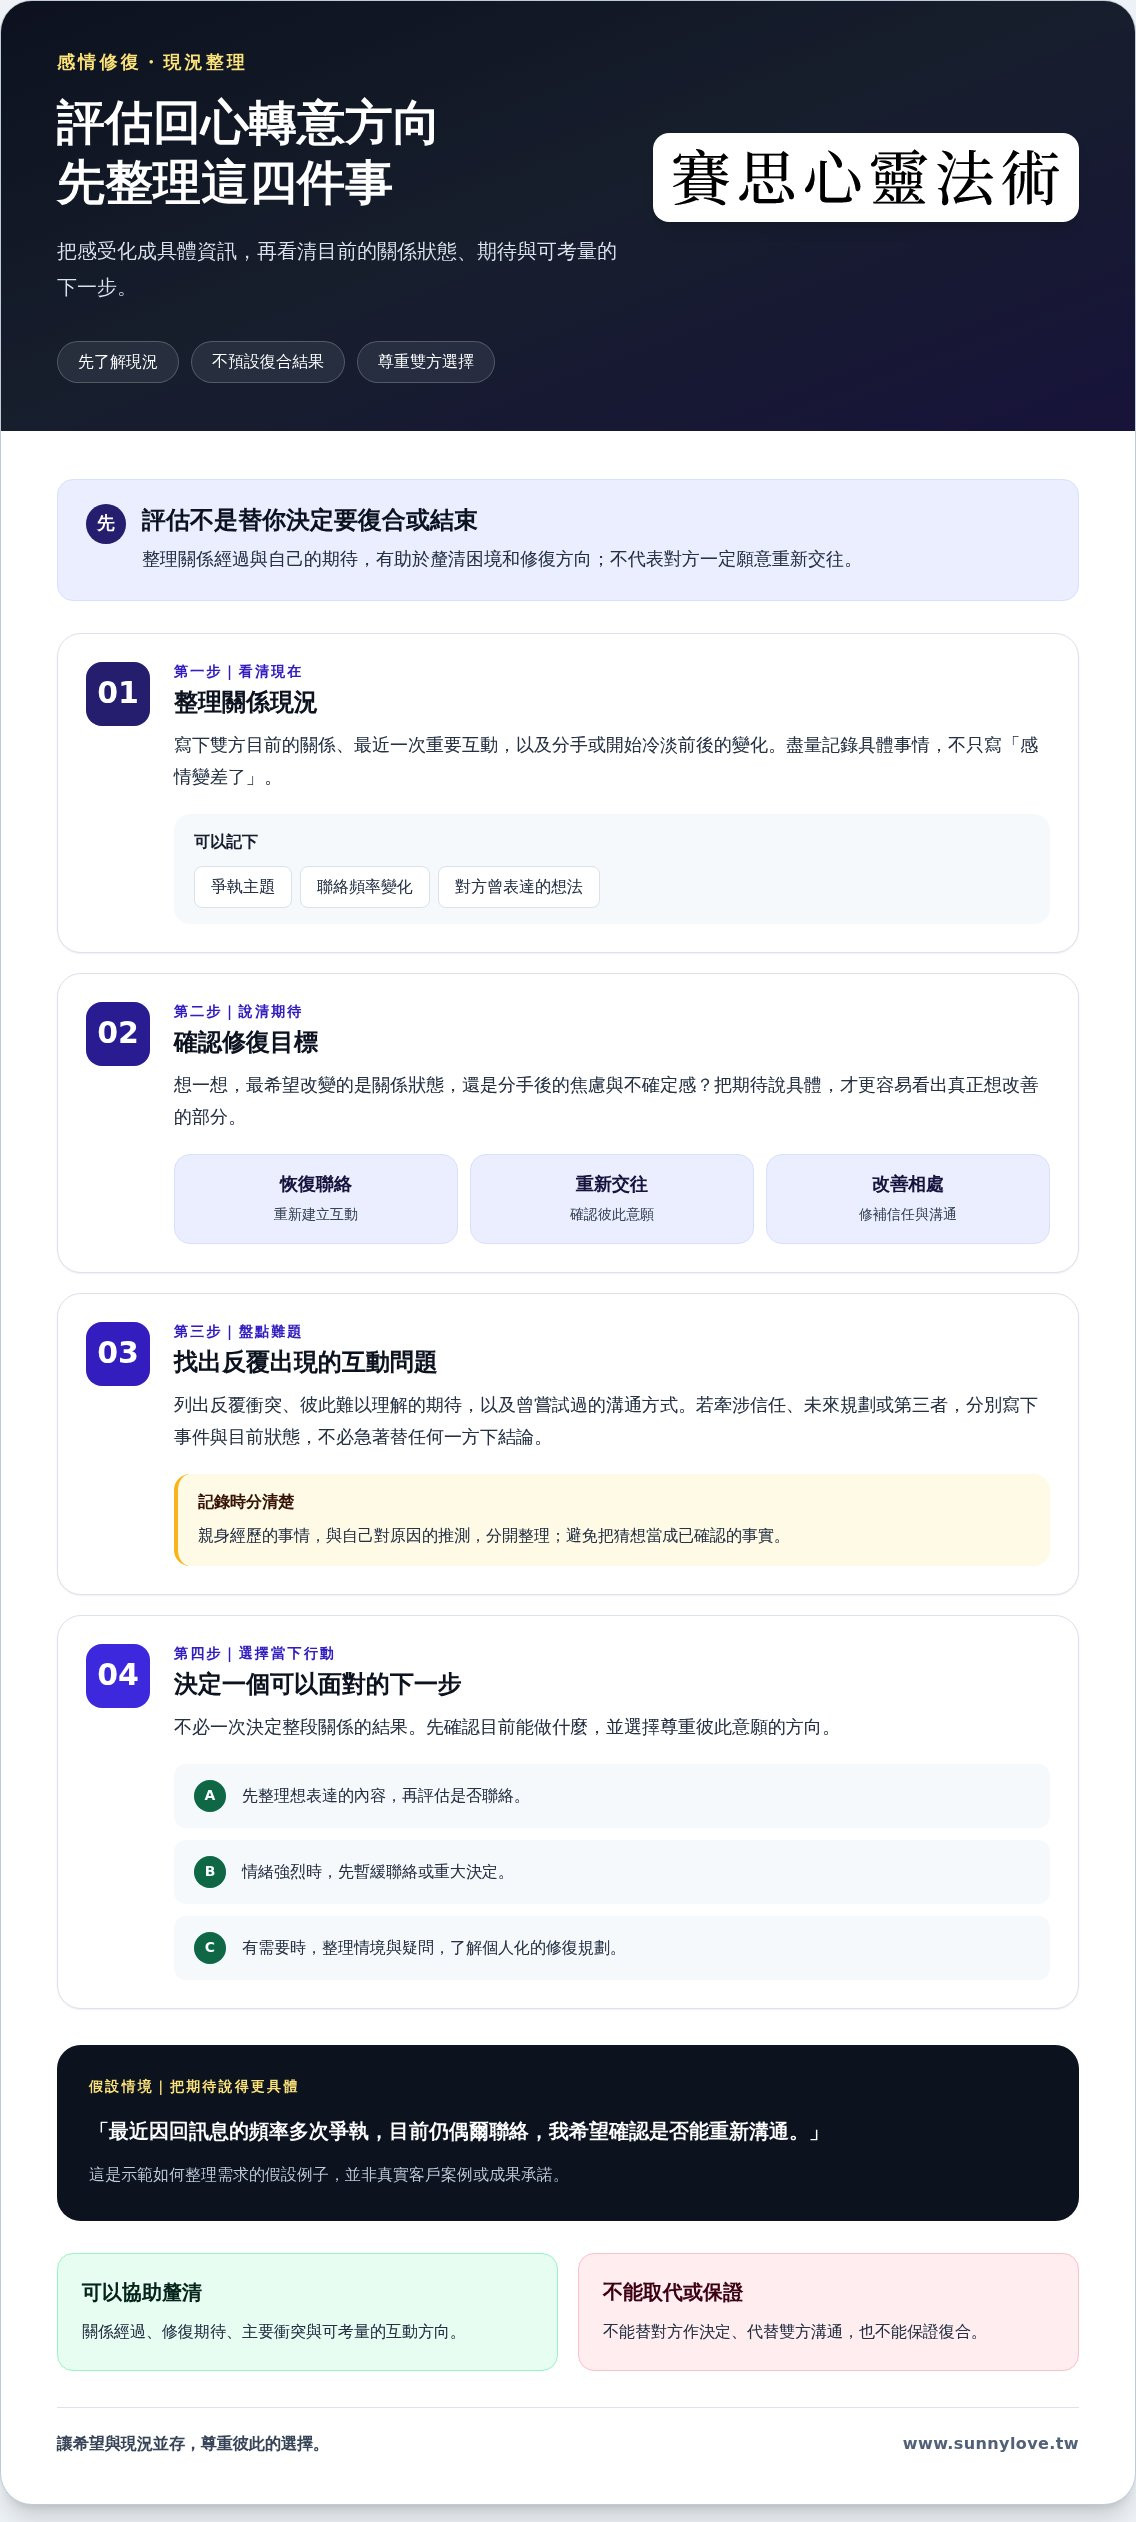Select the 爭執主題 chip
1136x2522 pixels.
[x=243, y=887]
